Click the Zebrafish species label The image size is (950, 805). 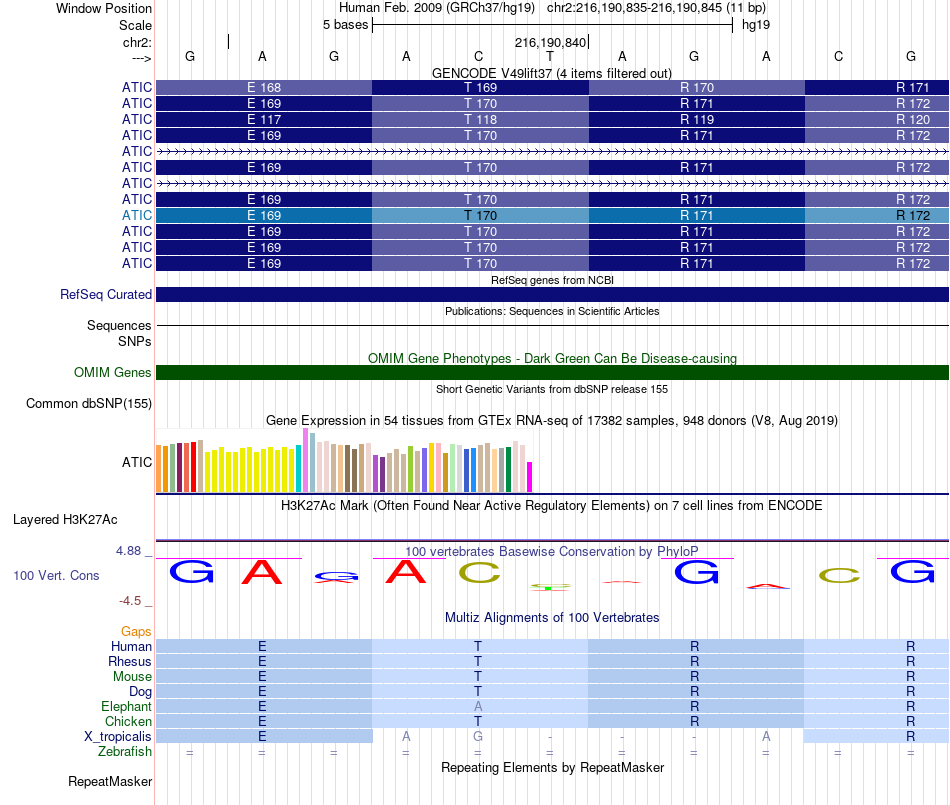[x=125, y=751]
